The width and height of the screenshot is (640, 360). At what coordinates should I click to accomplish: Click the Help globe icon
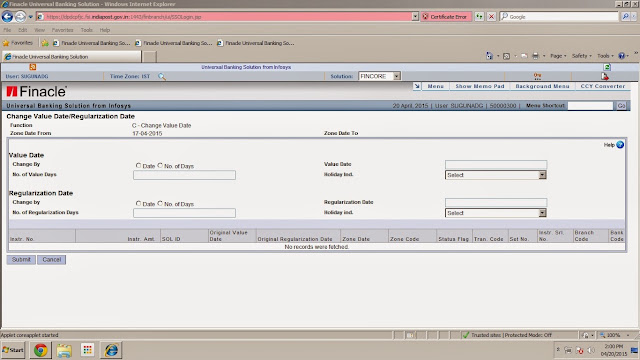click(x=620, y=144)
